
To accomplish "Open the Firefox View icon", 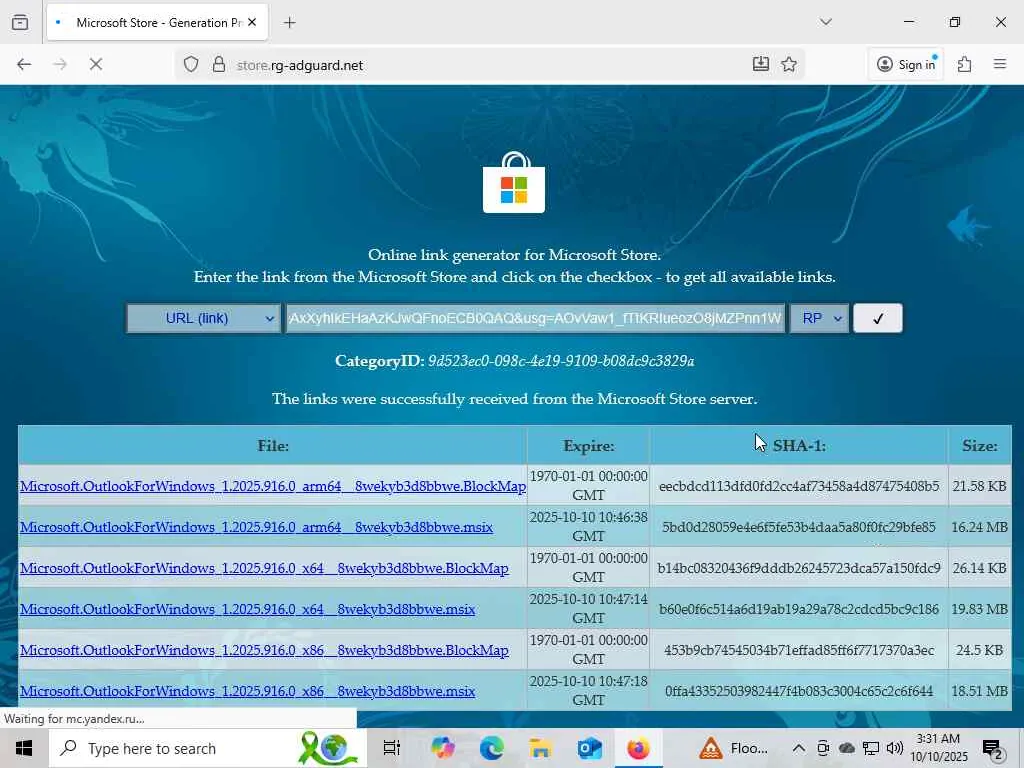I will 20,22.
